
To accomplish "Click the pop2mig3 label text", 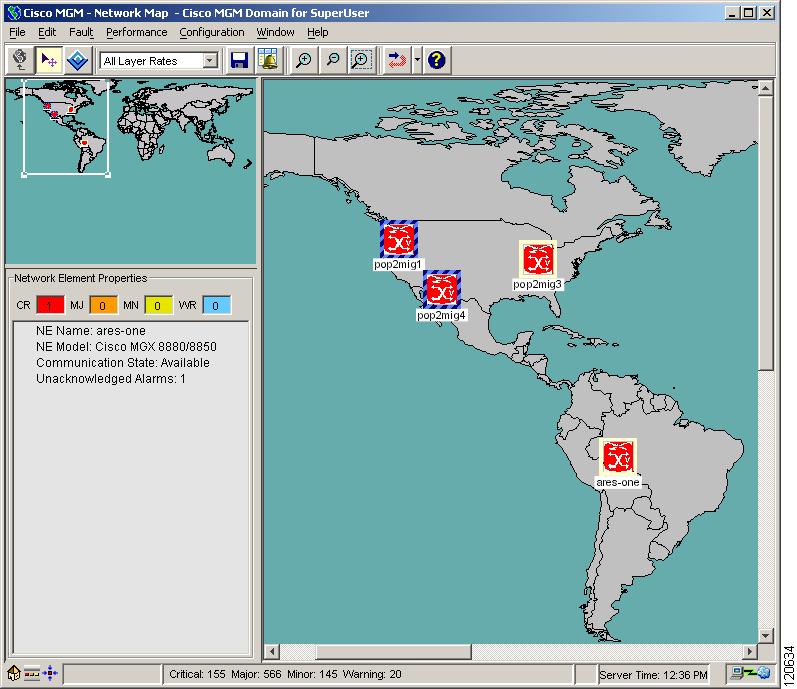I will click(x=537, y=284).
